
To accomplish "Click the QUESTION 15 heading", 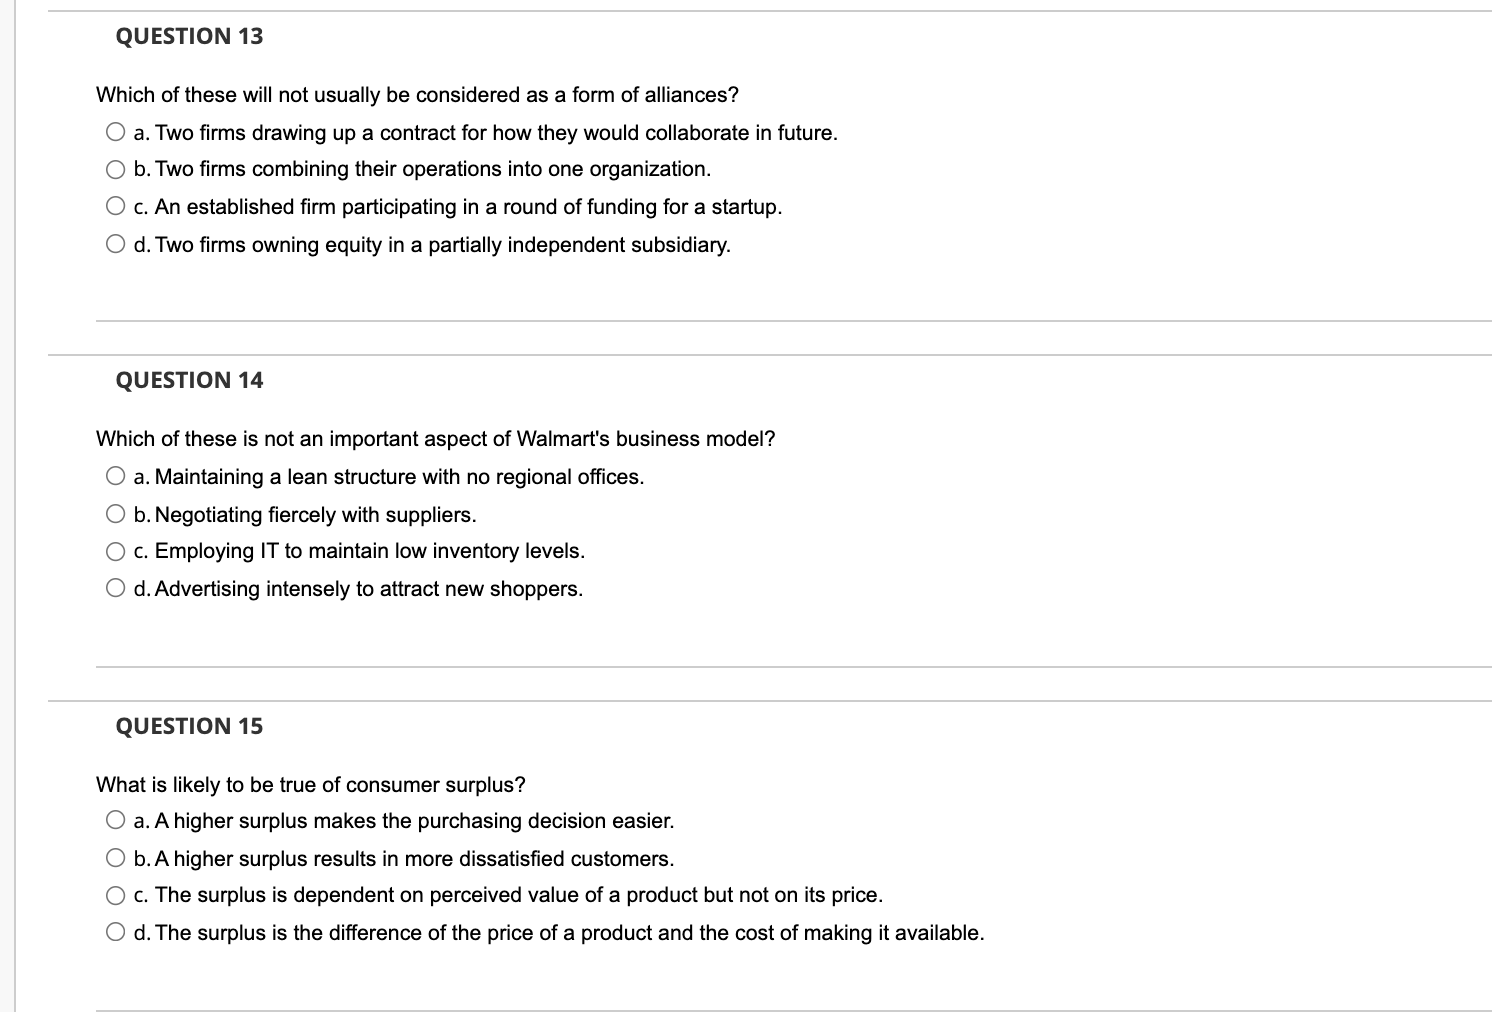I will 188,726.
